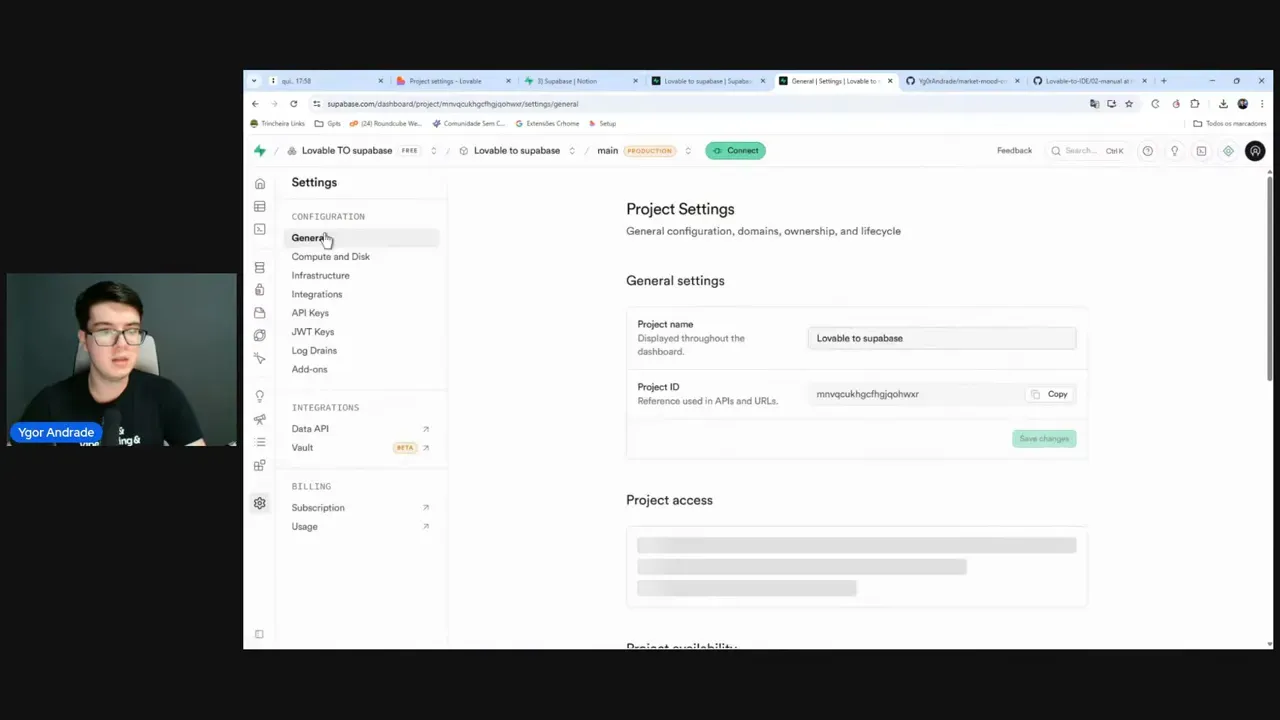Screen dimensions: 1280x720
Task: Open the Database sidebar icon
Action: tap(260, 268)
